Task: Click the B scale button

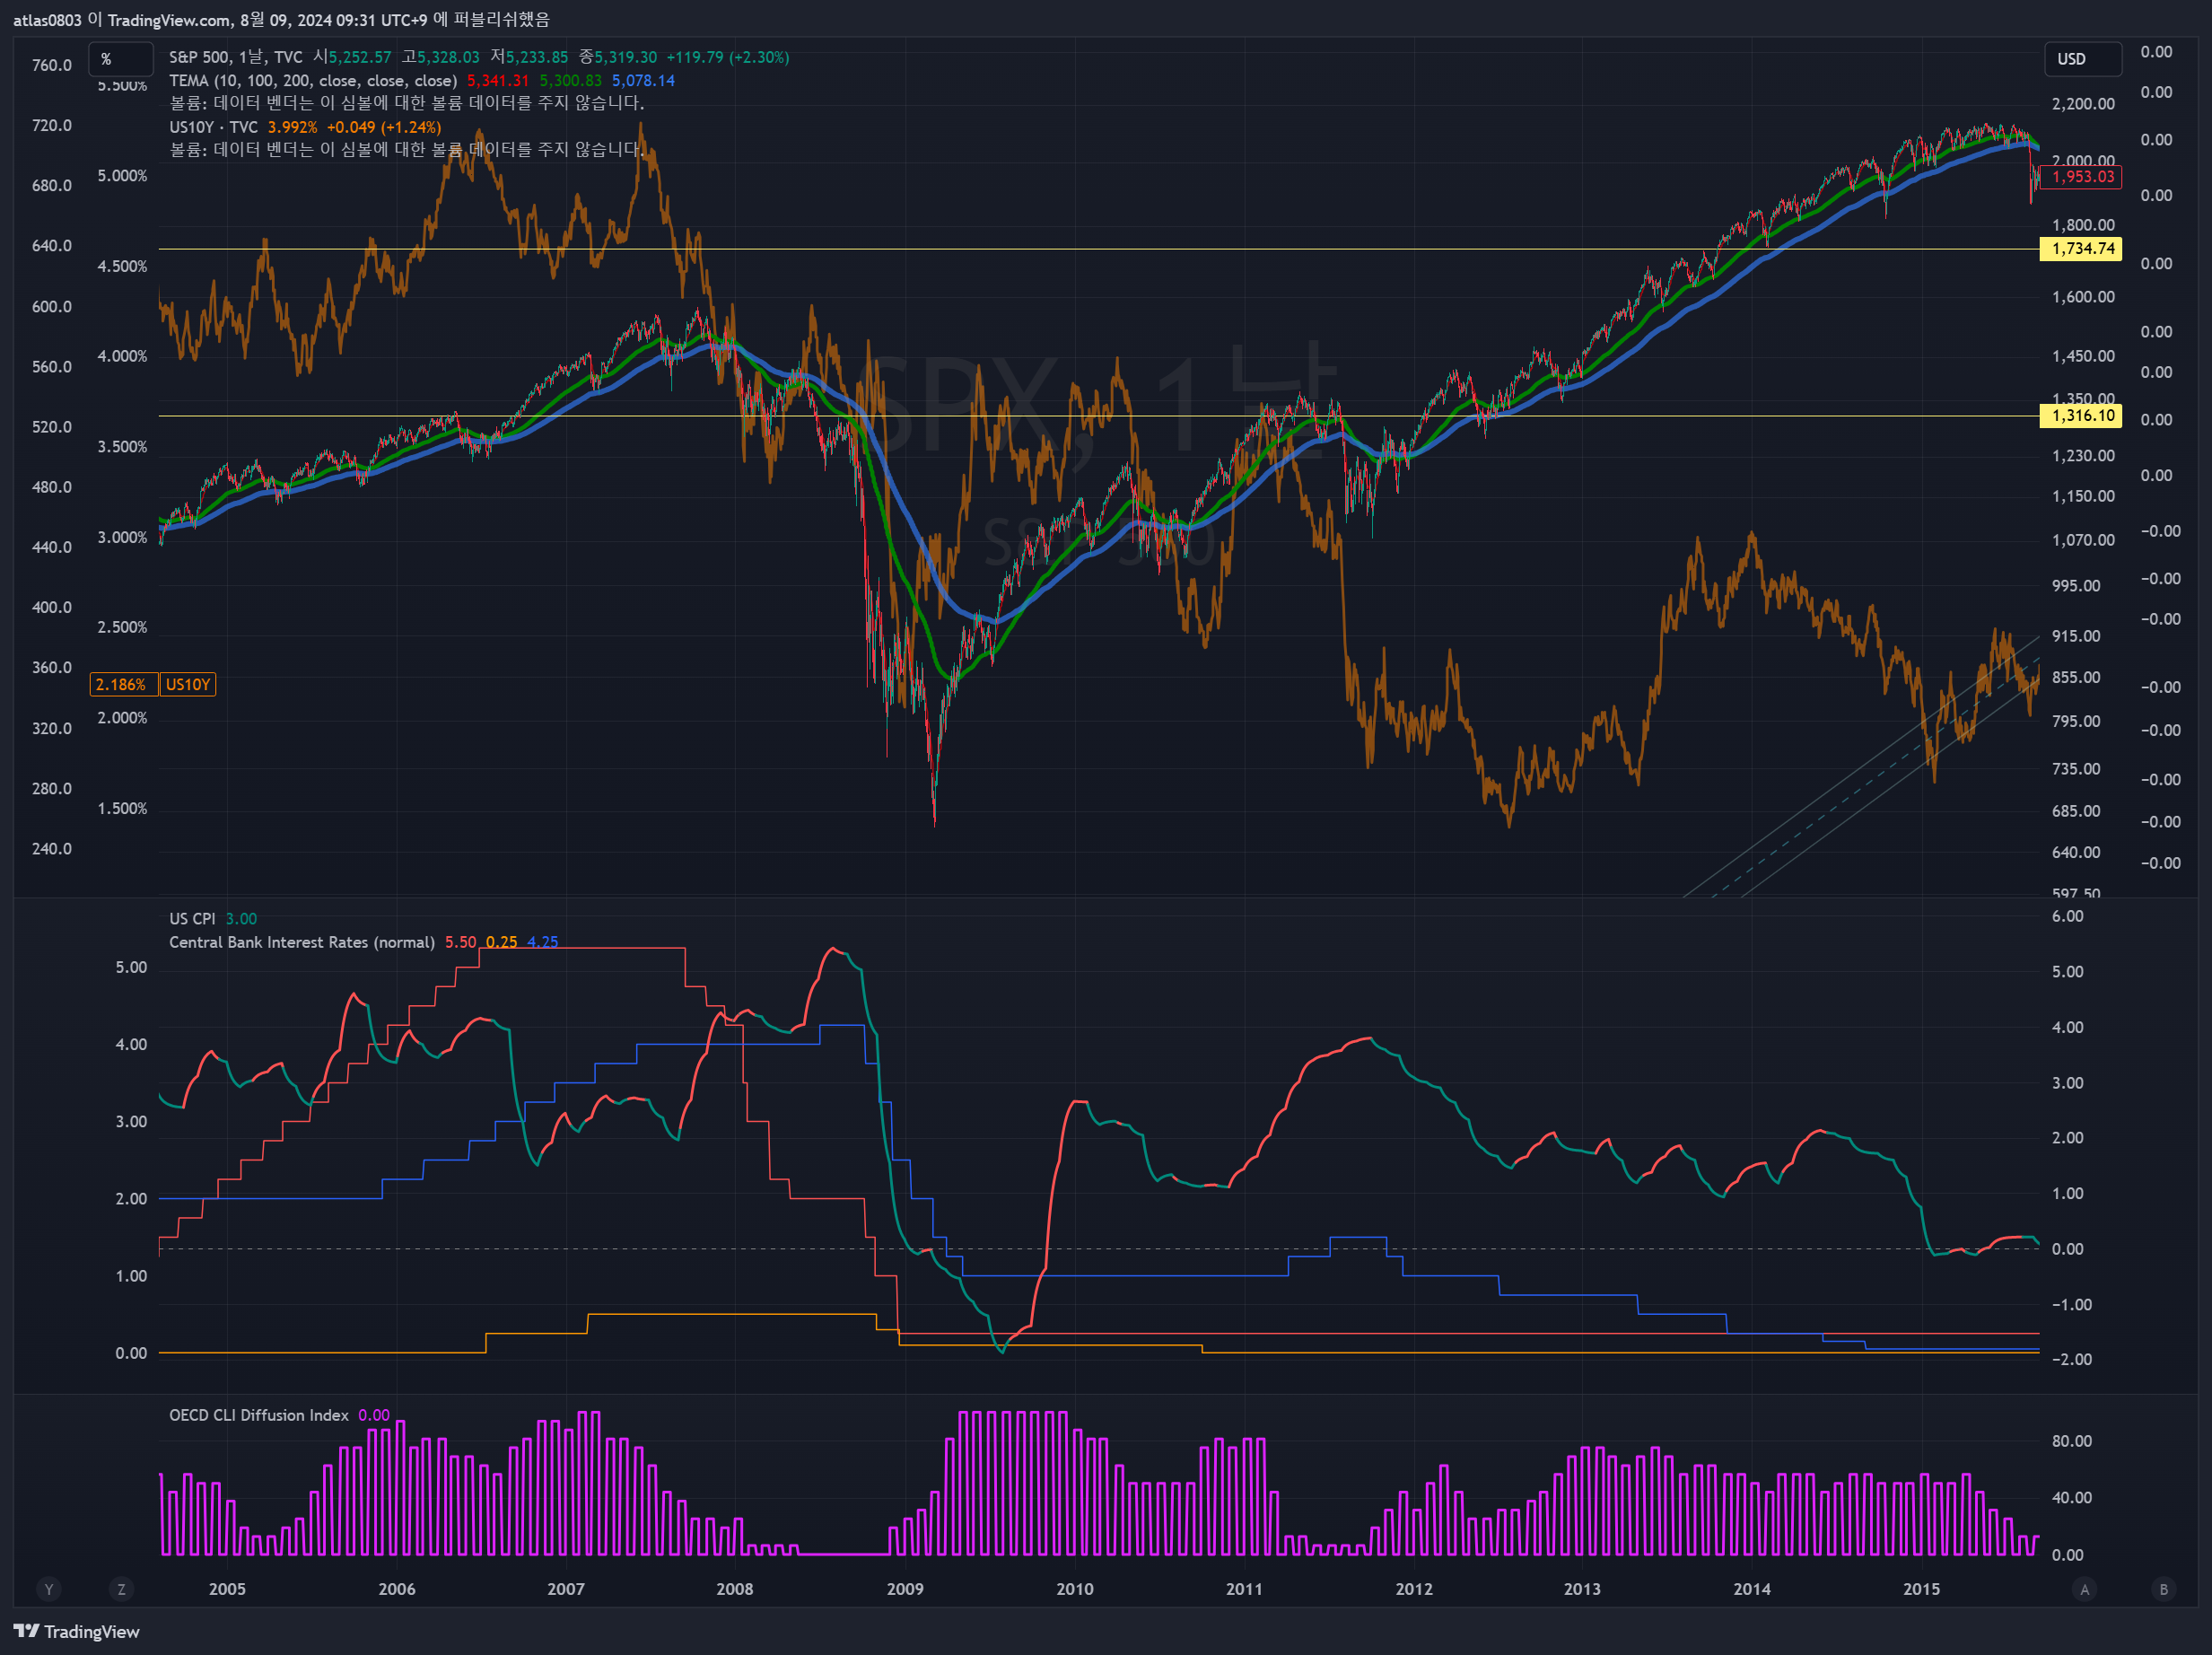Action: click(2163, 1589)
